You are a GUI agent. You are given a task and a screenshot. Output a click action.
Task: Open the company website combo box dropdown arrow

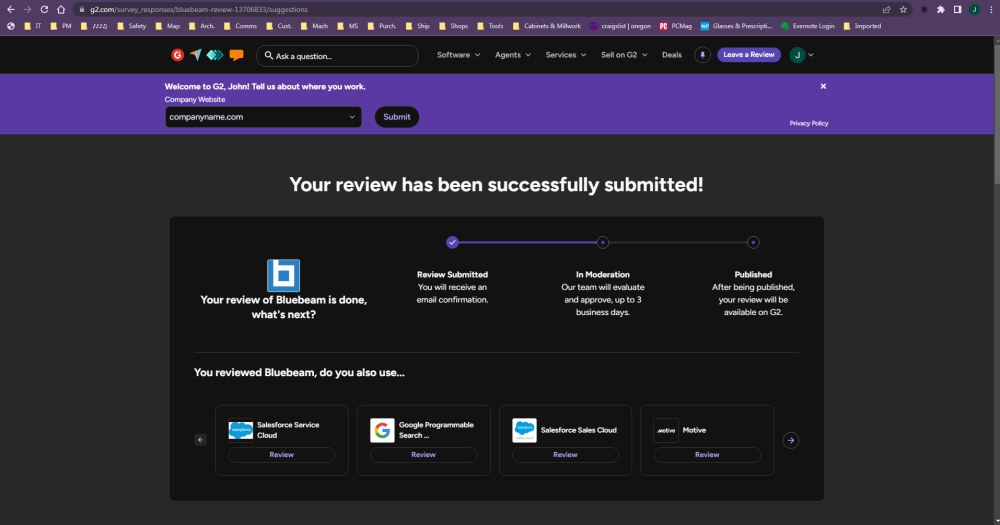coord(351,117)
